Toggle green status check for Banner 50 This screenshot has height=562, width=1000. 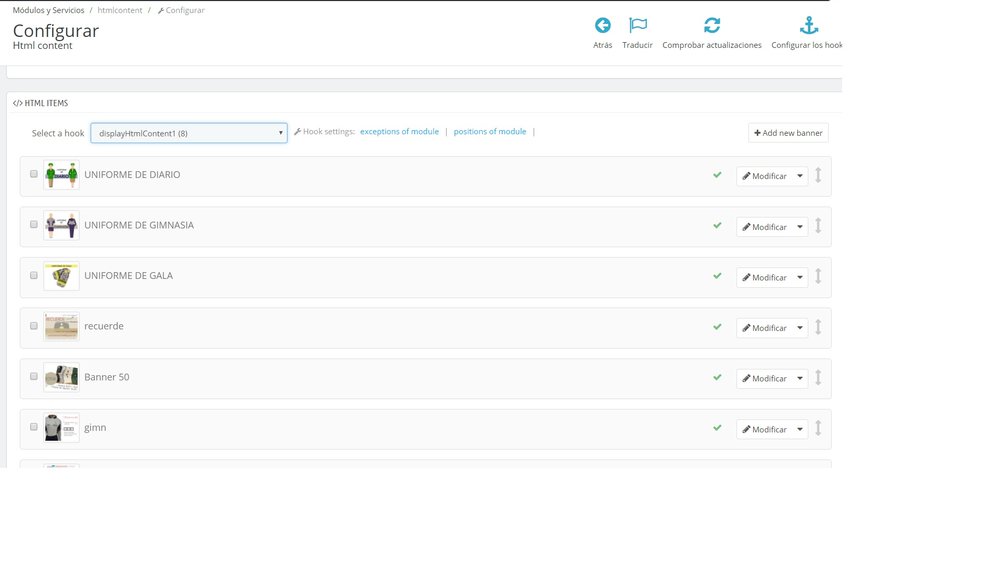pos(717,377)
